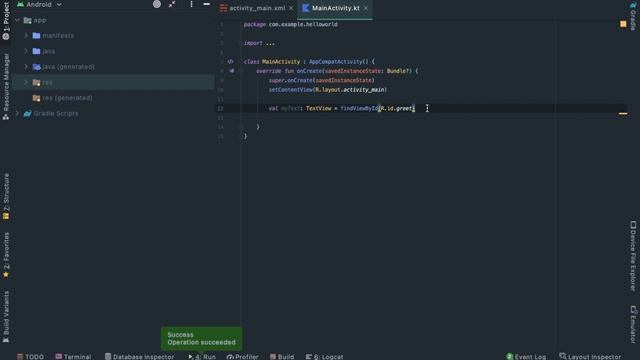Image resolution: width=640 pixels, height=360 pixels.
Task: Open the Structure tool window
Action: [x=6, y=197]
